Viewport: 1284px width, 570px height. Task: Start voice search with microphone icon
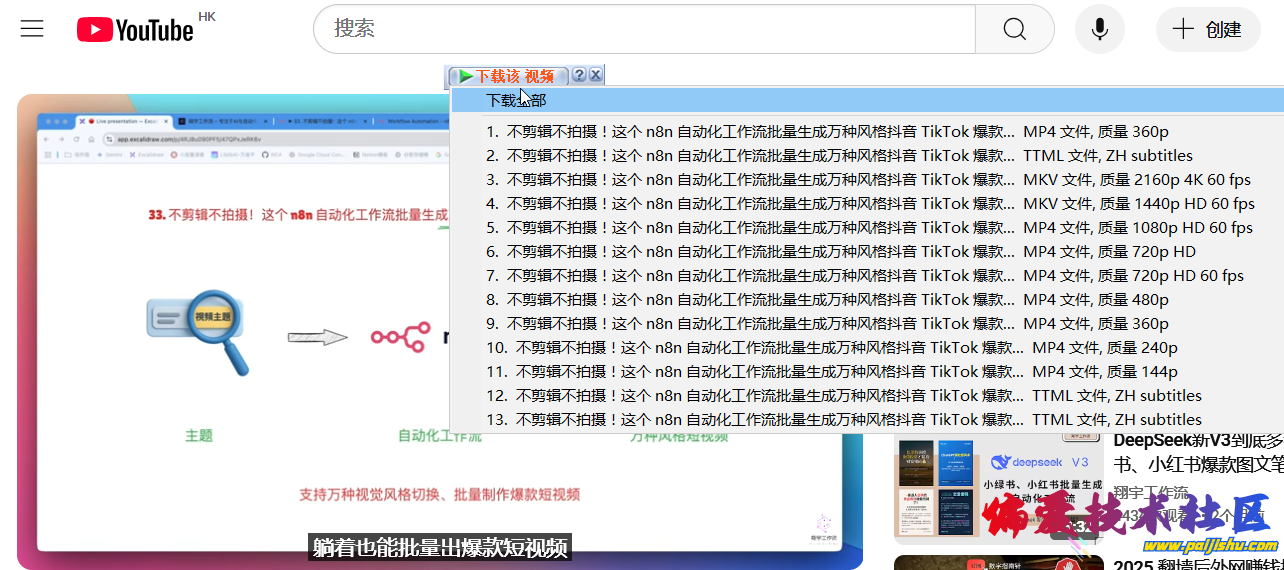1099,29
